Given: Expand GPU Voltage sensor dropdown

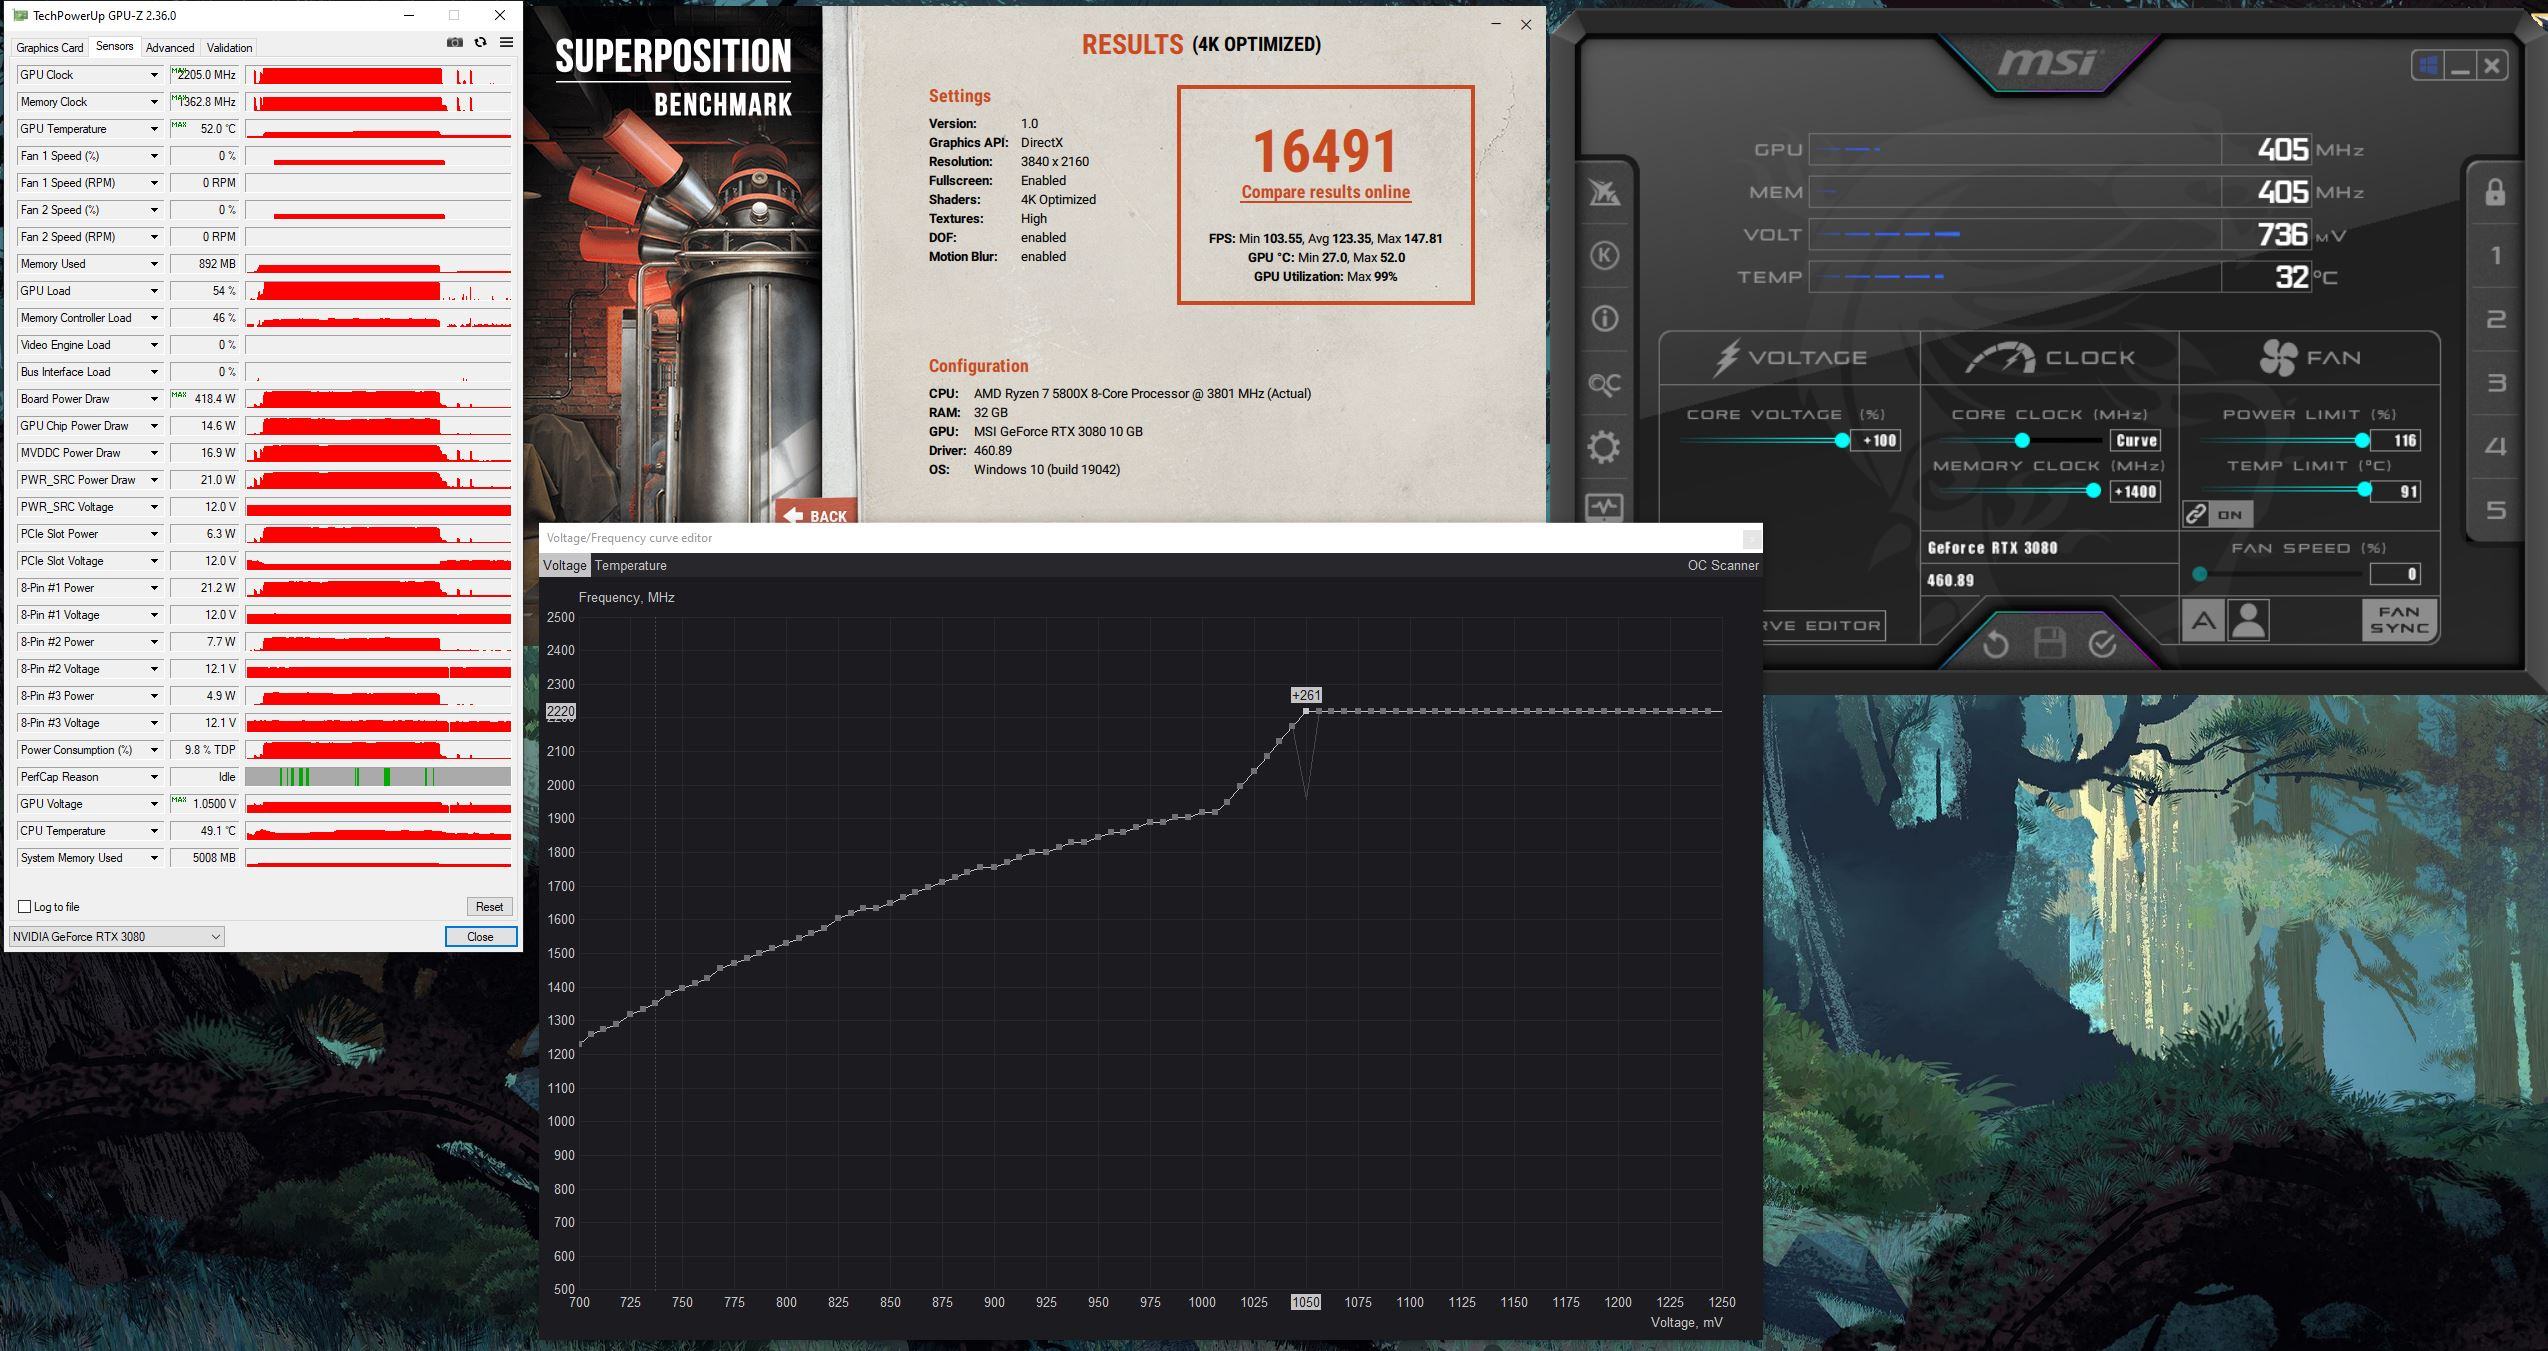Looking at the screenshot, I should 154,804.
